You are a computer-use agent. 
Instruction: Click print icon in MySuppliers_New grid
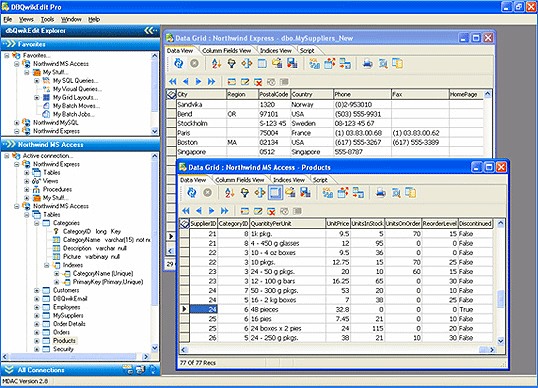pyautogui.click(x=367, y=63)
